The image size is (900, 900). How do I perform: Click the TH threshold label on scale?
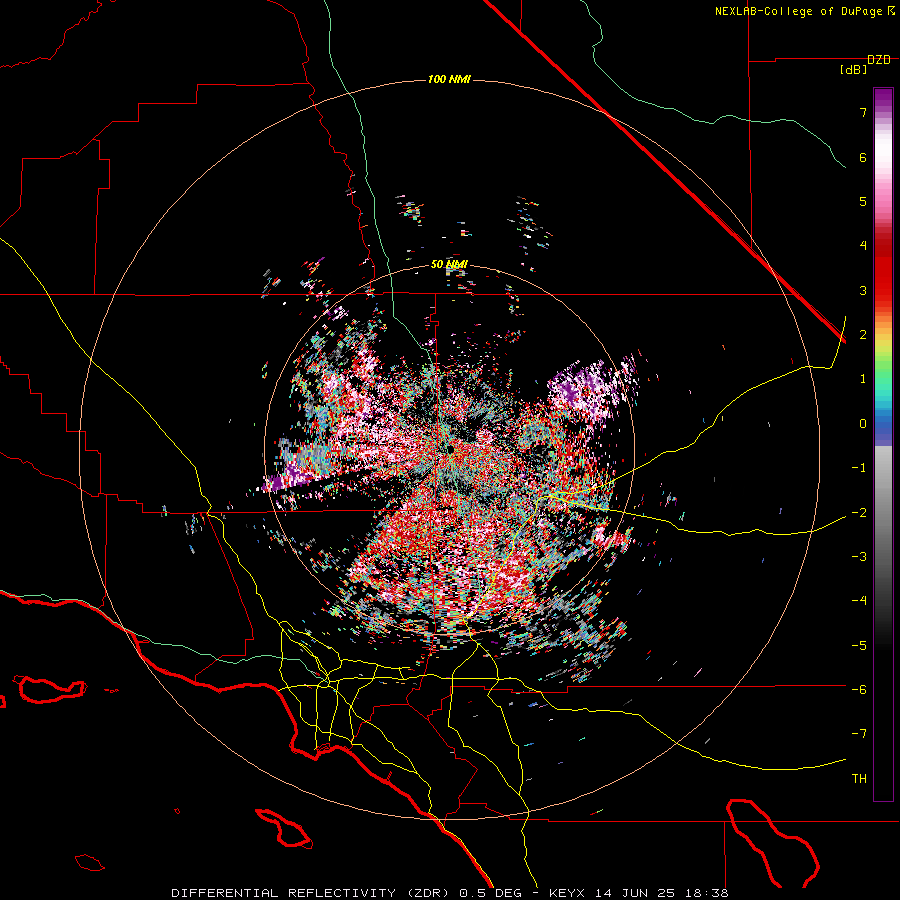point(859,779)
